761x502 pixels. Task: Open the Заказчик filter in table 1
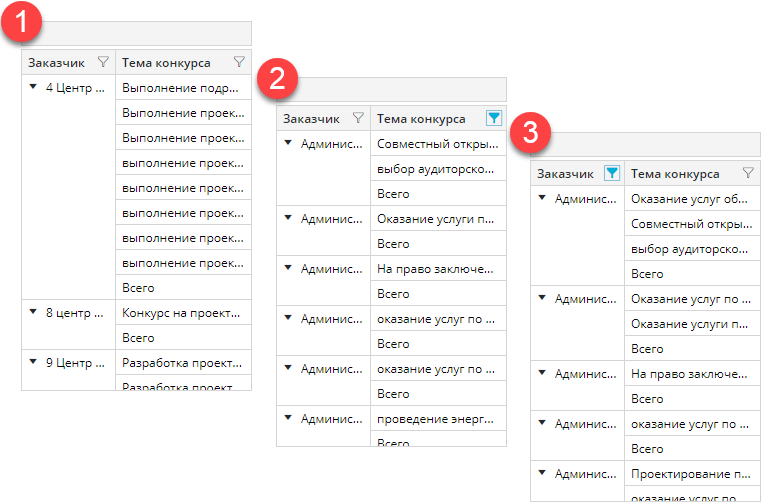point(103,62)
